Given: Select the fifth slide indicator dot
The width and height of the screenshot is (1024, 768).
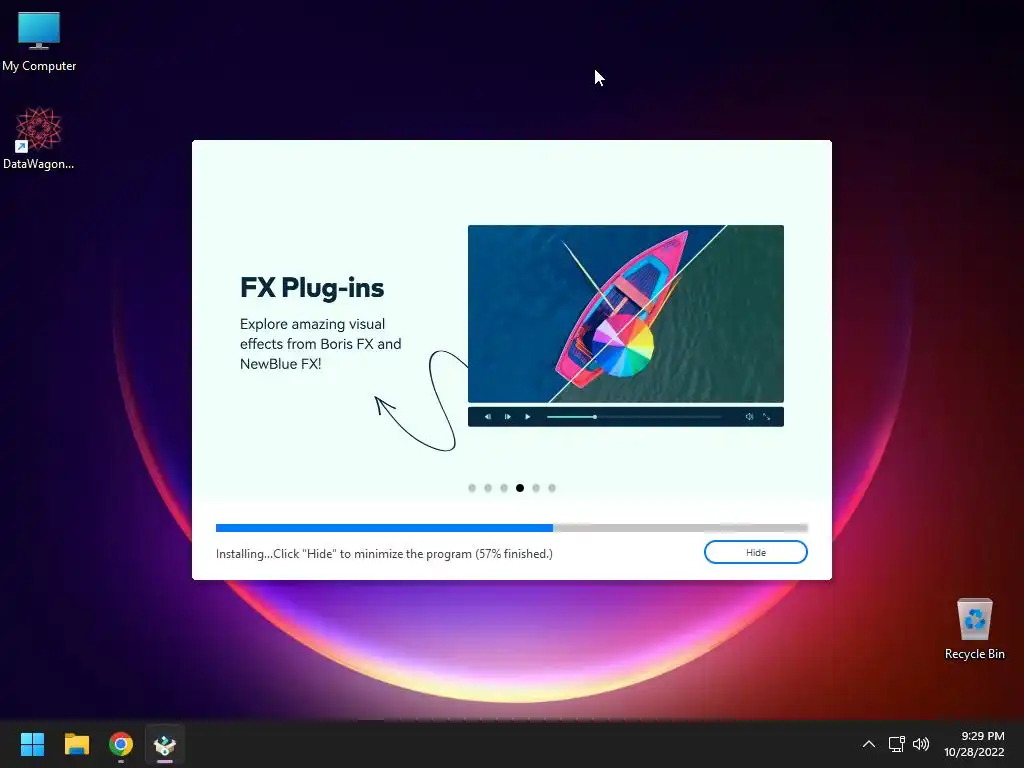Looking at the screenshot, I should pos(536,488).
